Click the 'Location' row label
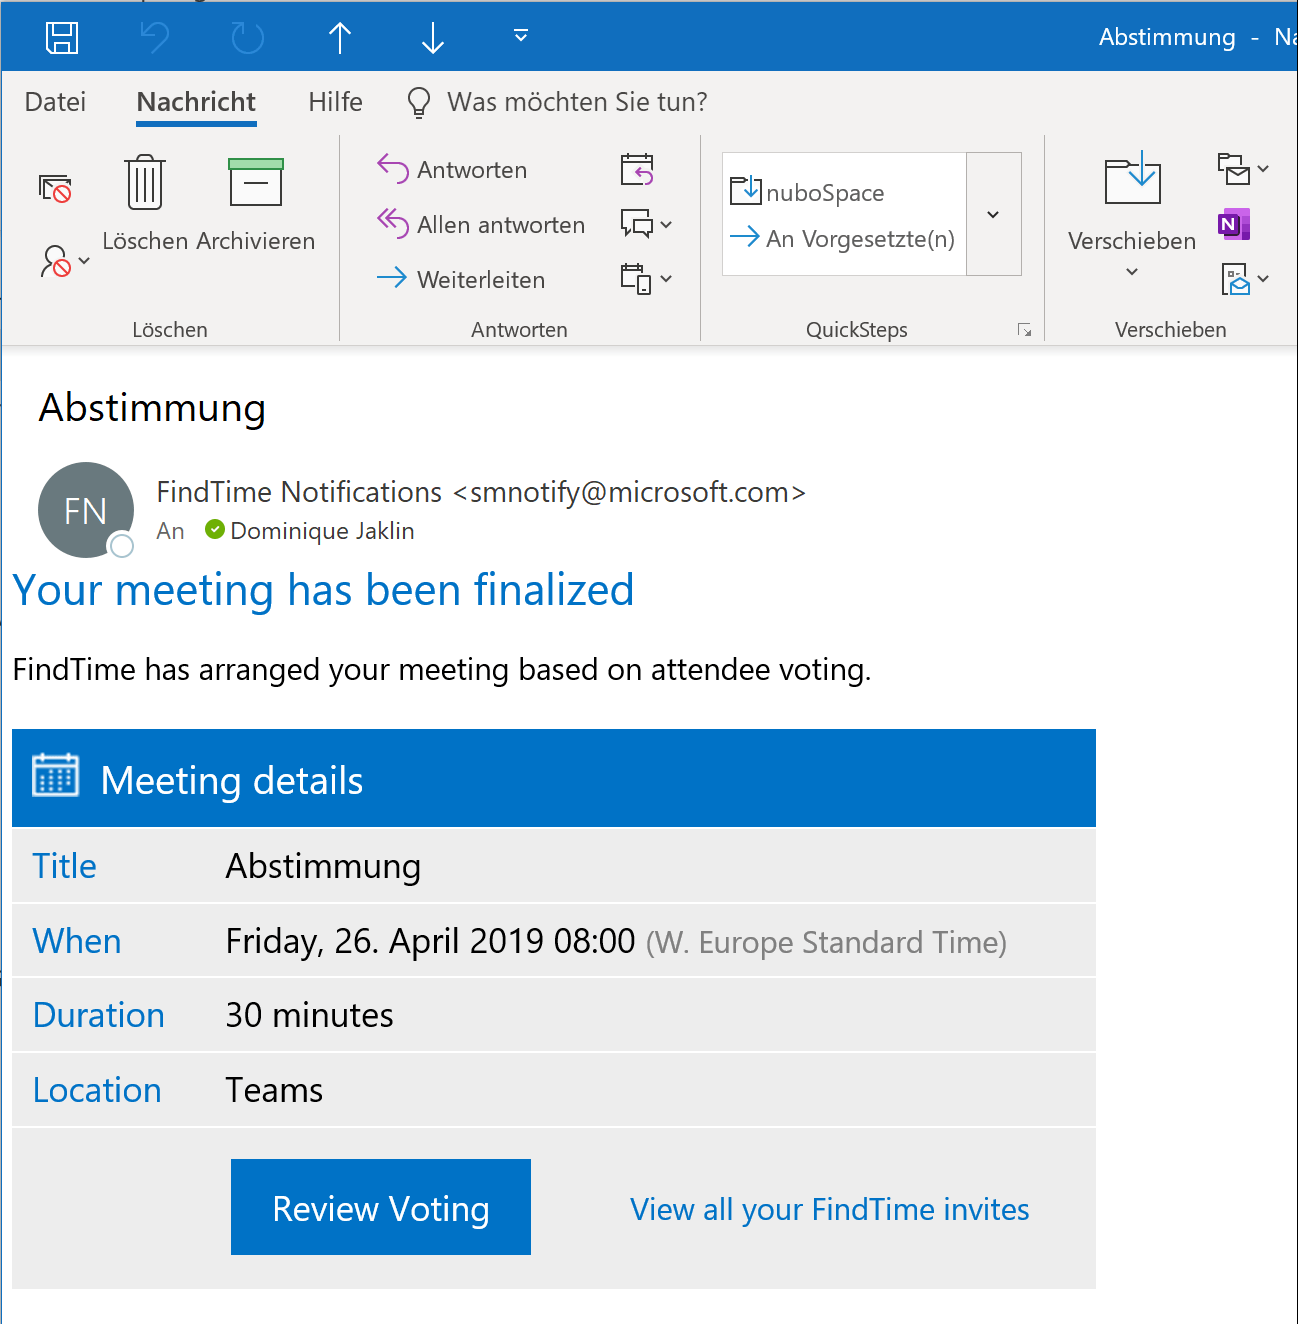The height and width of the screenshot is (1324, 1298). point(97,1090)
